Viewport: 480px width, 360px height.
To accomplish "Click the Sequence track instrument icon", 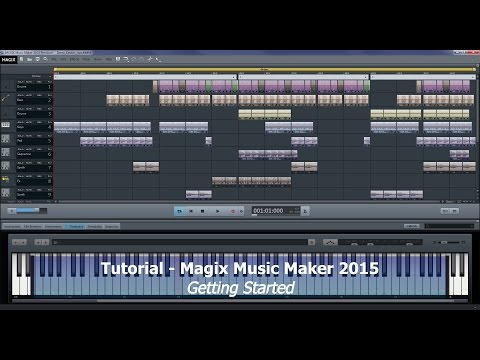I will coord(6,152).
